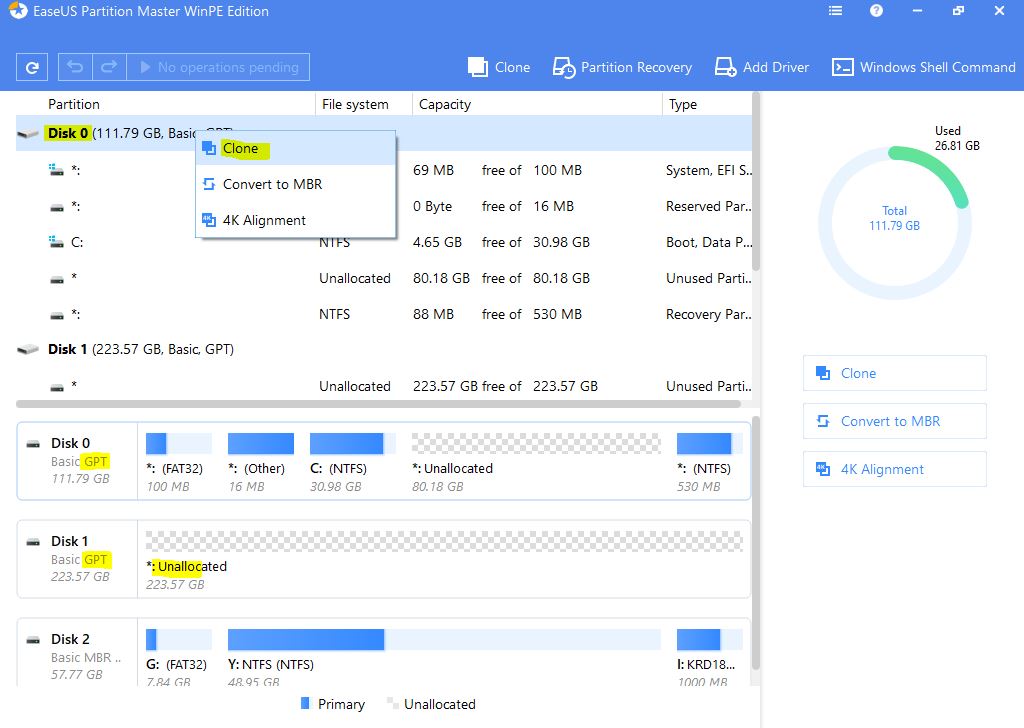Open the help question mark icon
This screenshot has height=728, width=1024.
pyautogui.click(x=877, y=12)
